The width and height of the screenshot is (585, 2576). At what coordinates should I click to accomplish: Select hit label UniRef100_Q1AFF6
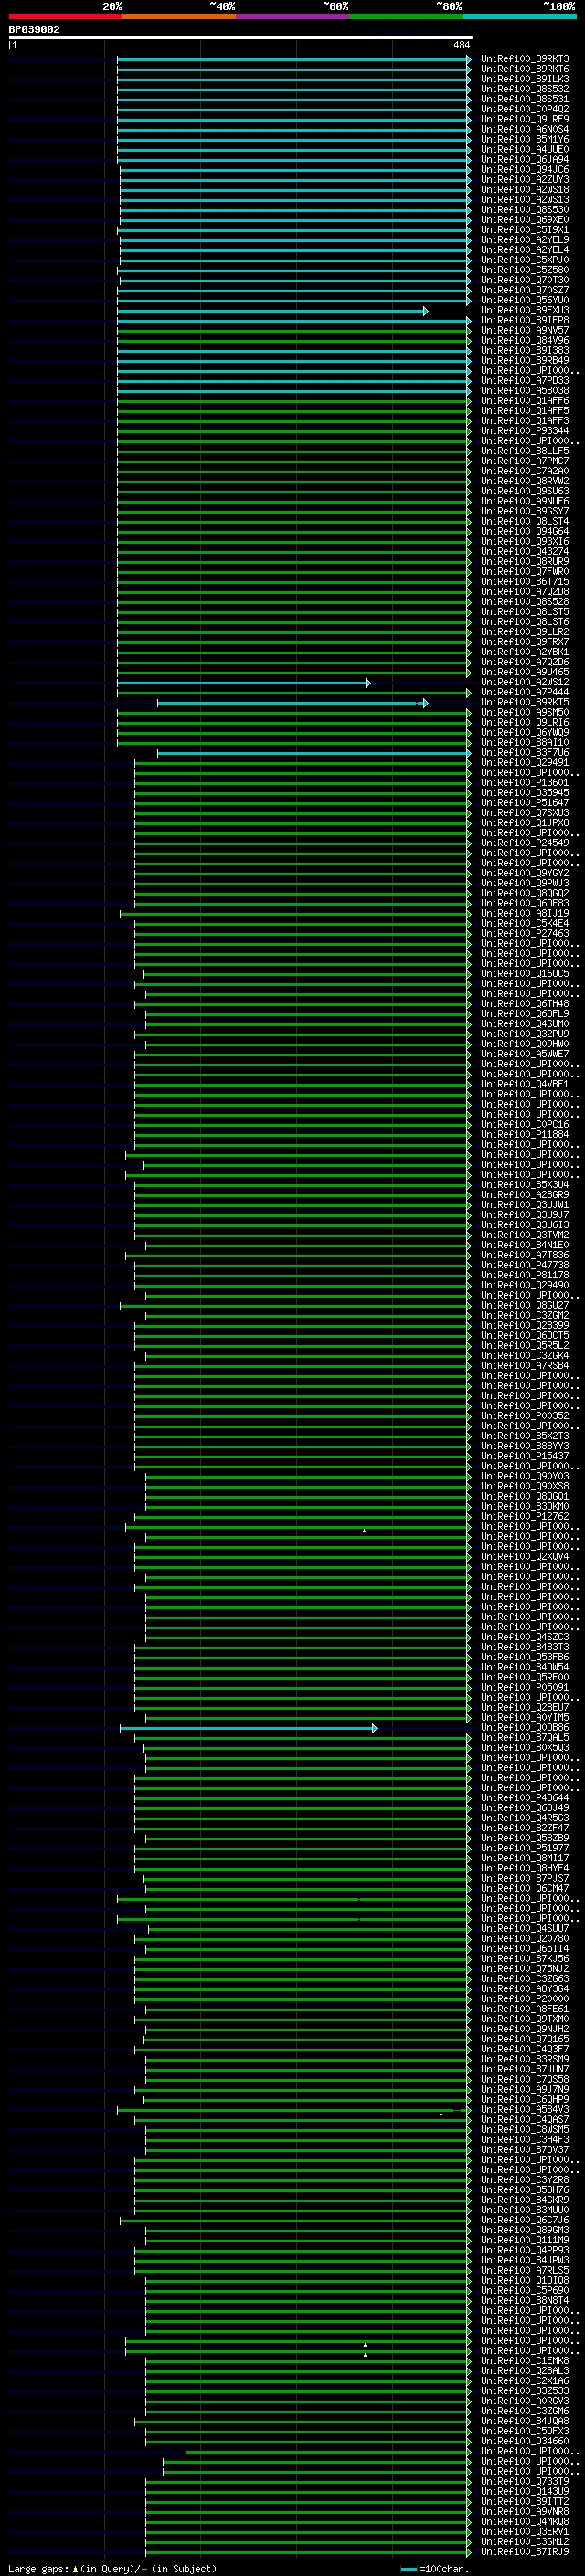[525, 401]
